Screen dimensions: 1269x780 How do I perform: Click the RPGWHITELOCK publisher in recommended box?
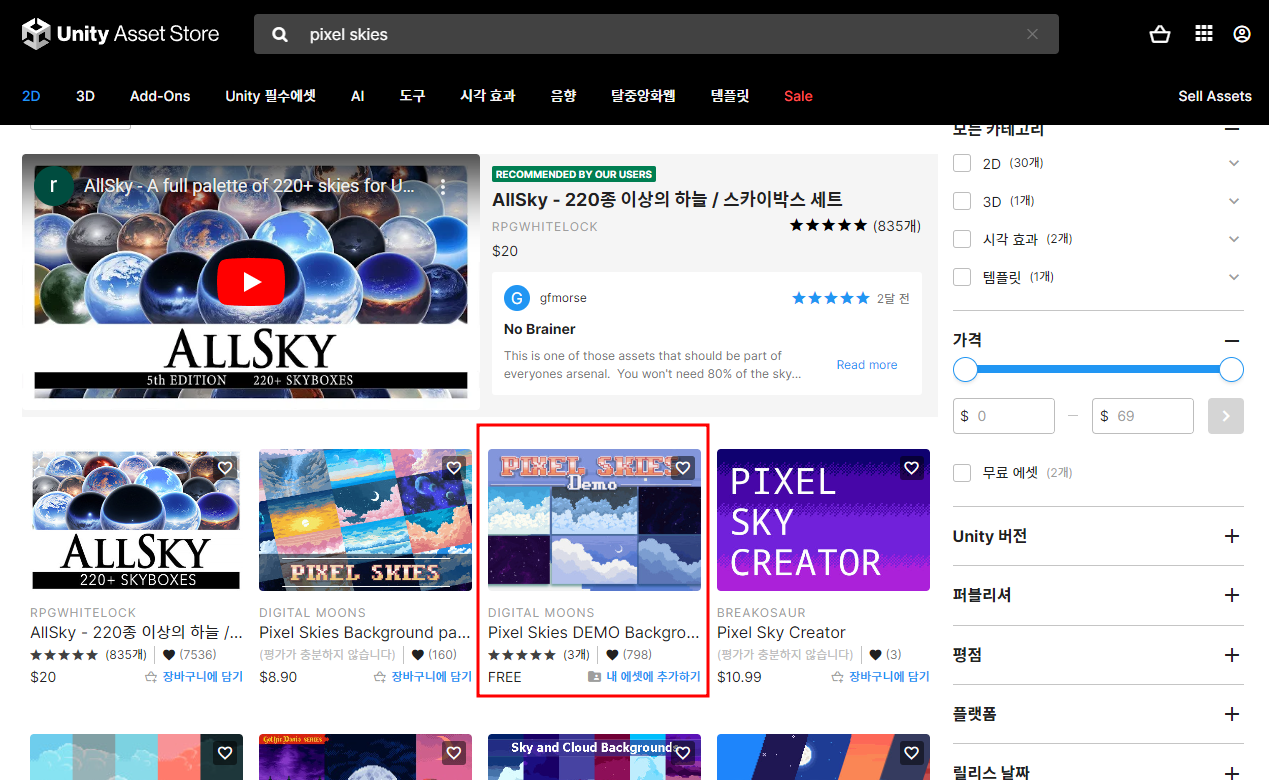coord(545,227)
